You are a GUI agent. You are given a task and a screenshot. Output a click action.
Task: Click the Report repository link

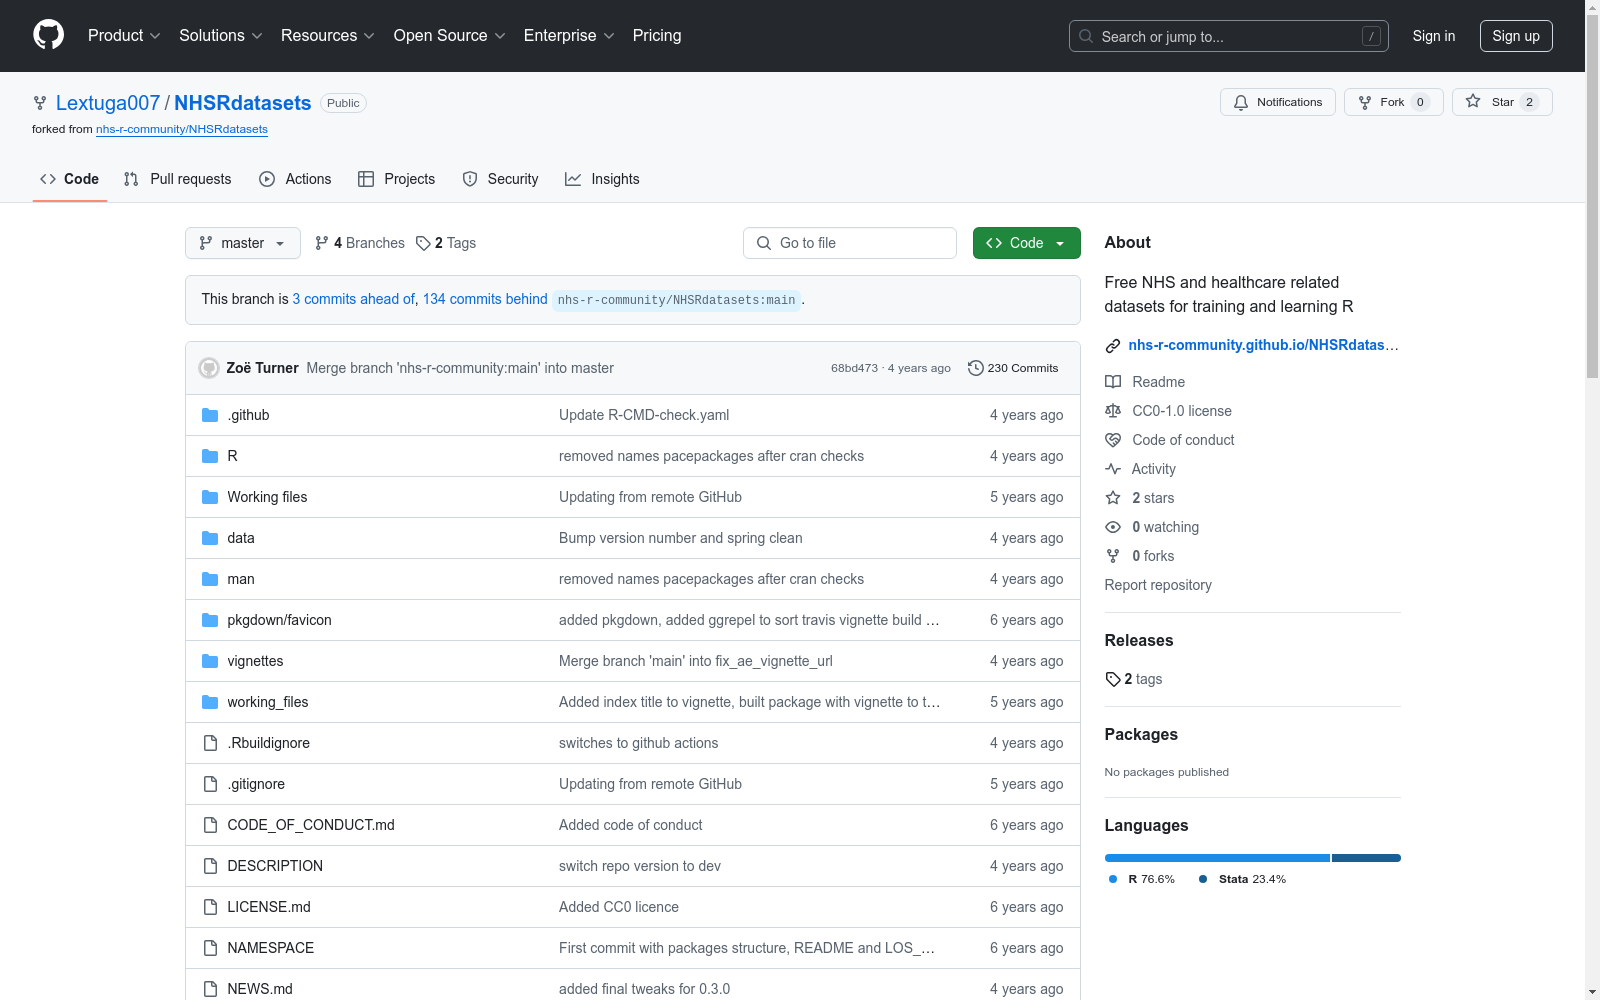pos(1158,585)
